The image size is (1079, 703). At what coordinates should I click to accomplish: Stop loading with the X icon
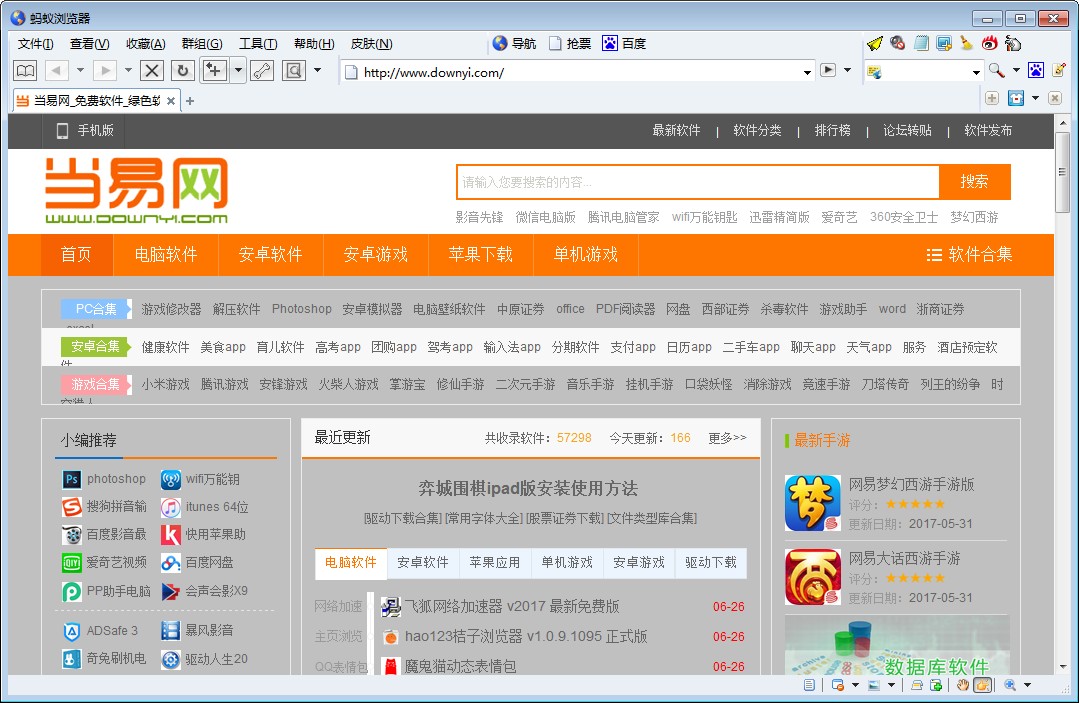151,69
